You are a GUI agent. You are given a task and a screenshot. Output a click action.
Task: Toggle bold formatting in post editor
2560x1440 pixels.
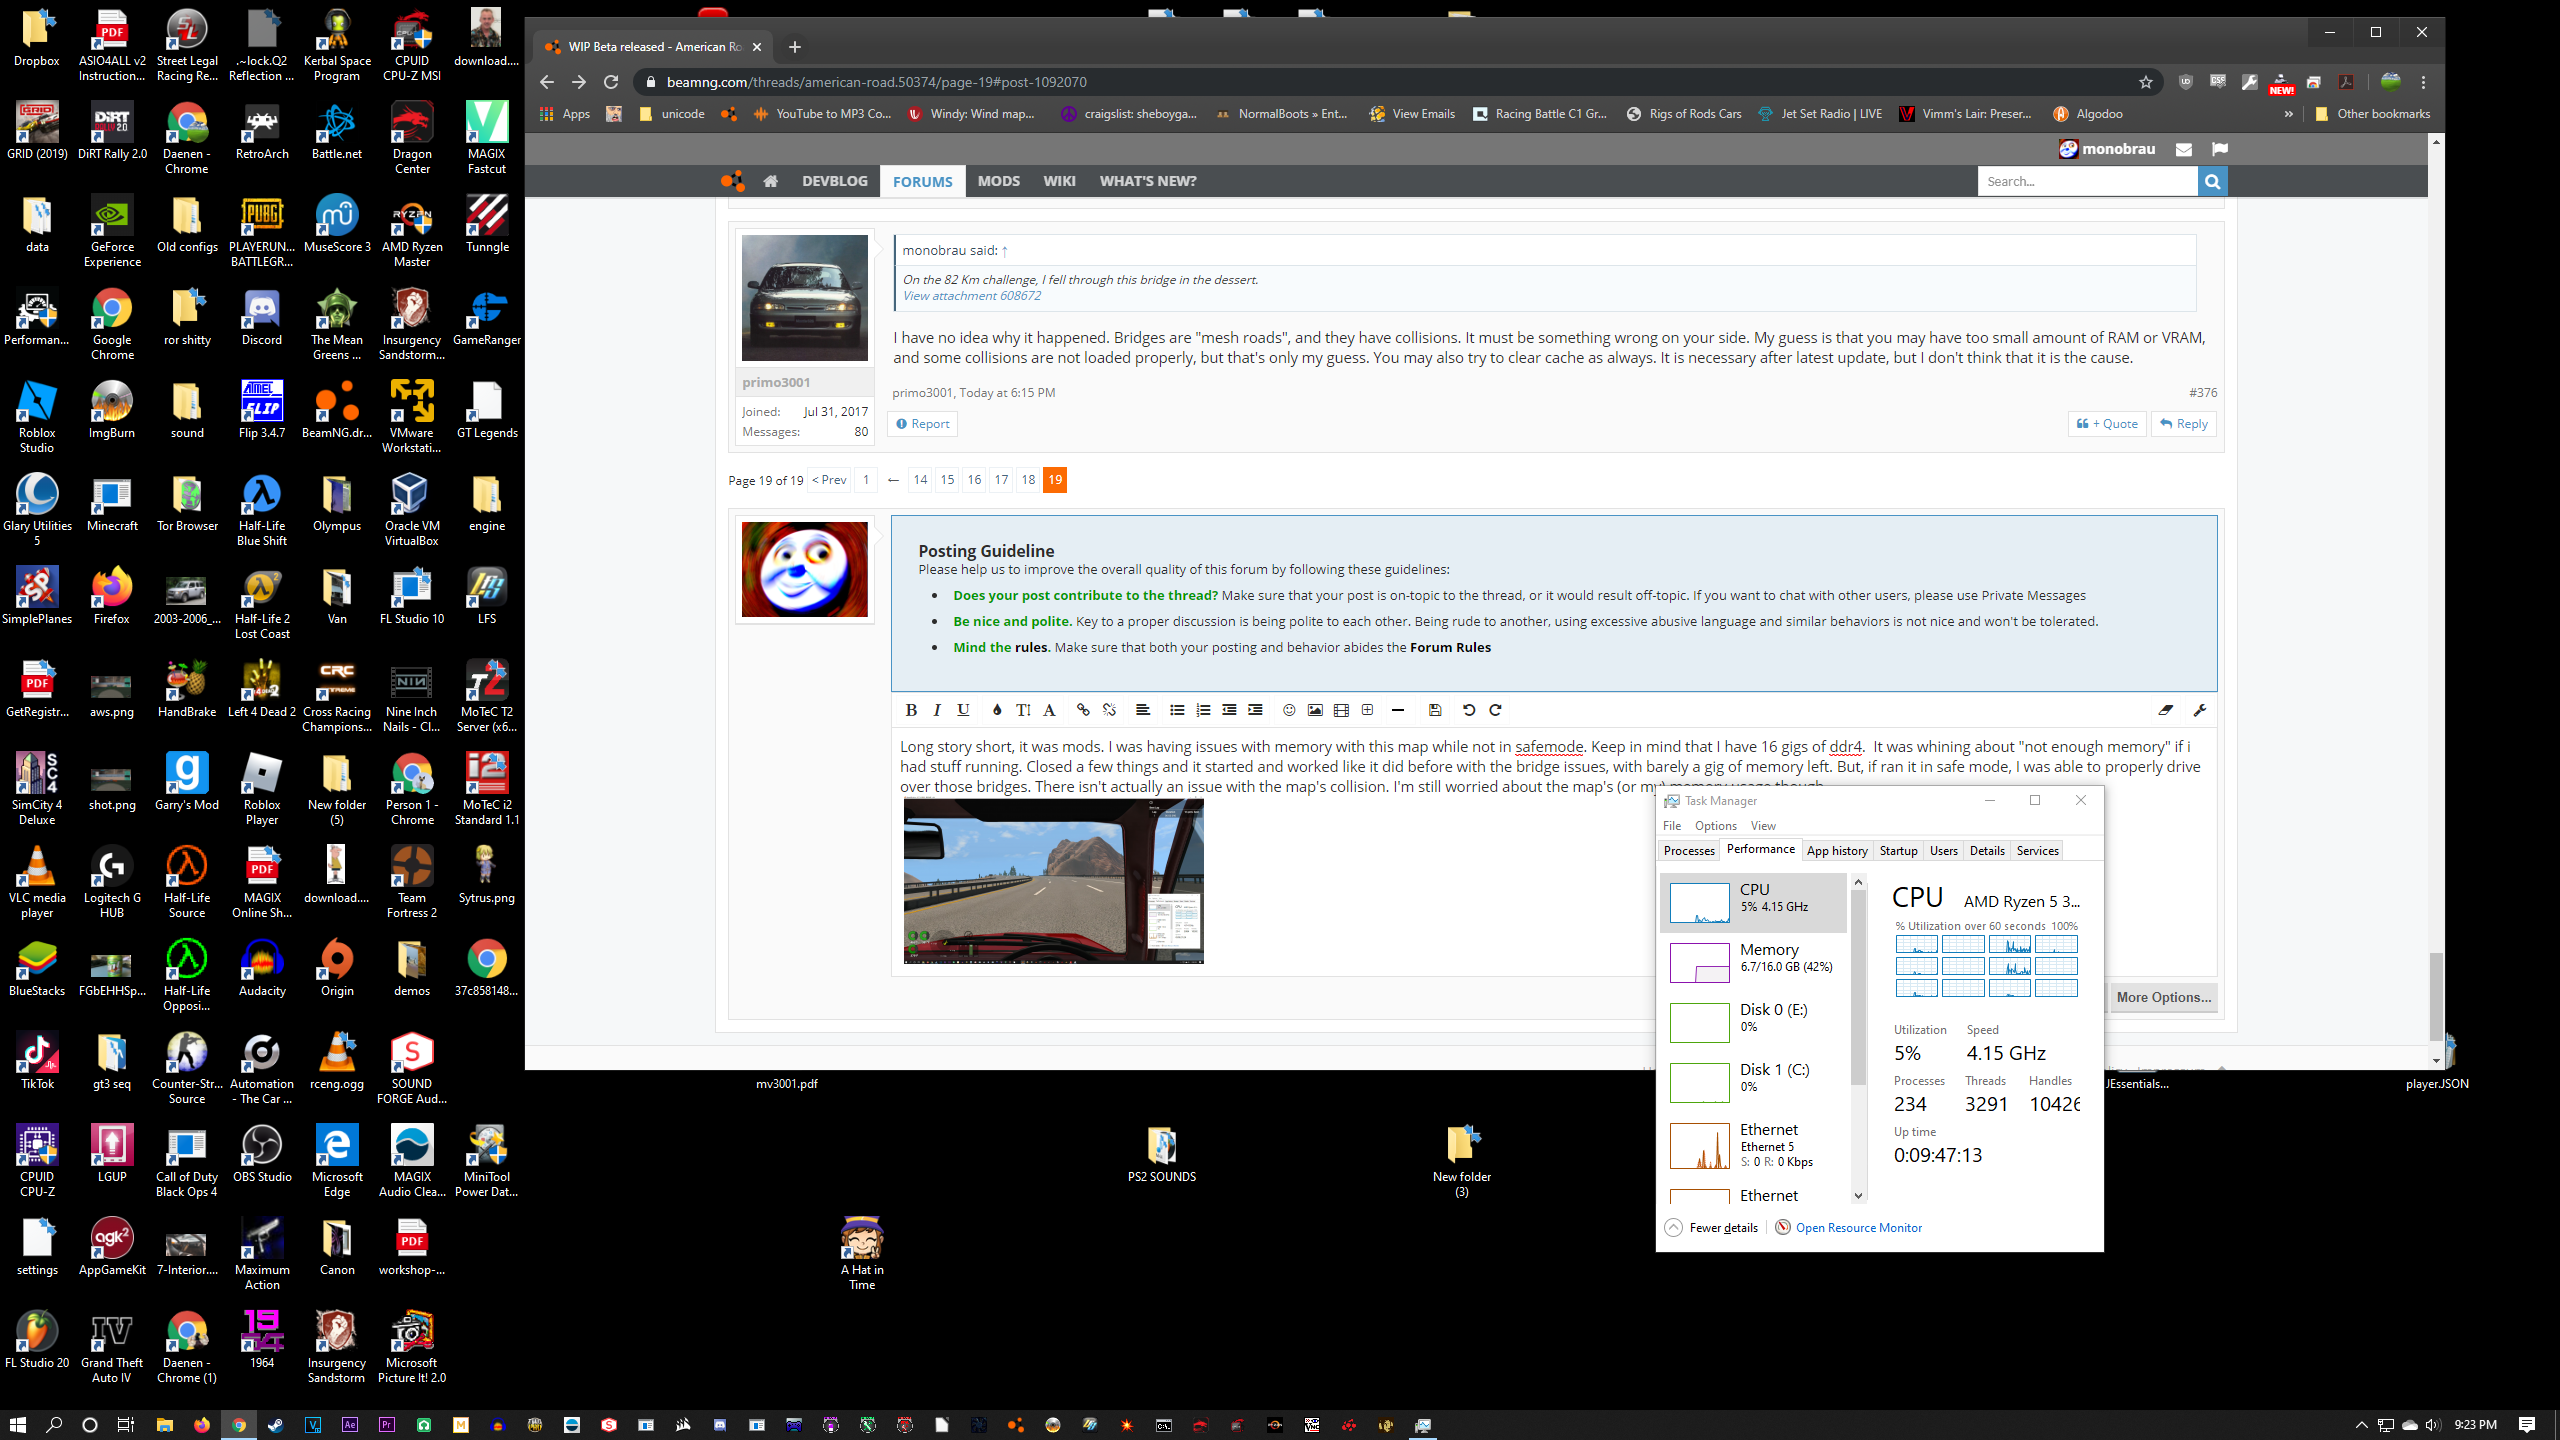910,710
